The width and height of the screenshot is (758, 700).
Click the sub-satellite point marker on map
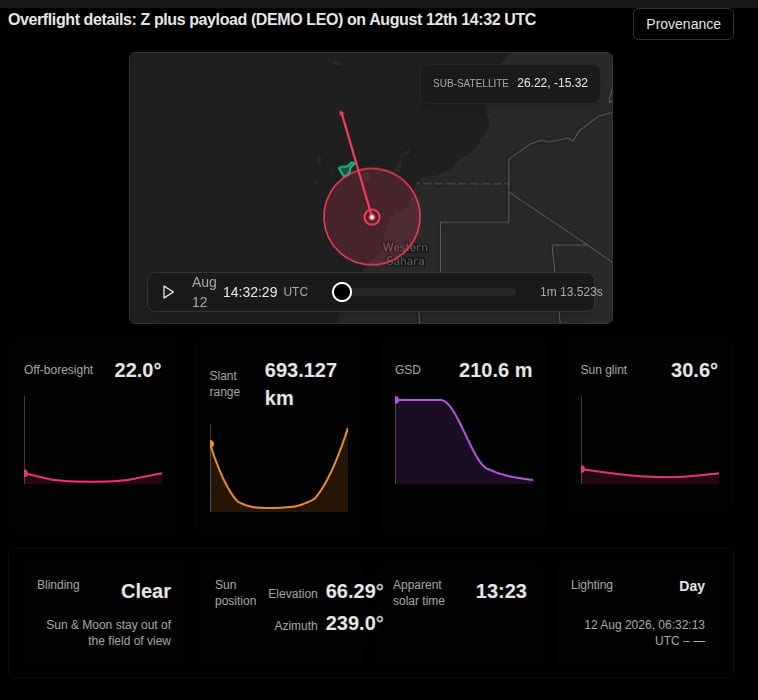tap(372, 217)
